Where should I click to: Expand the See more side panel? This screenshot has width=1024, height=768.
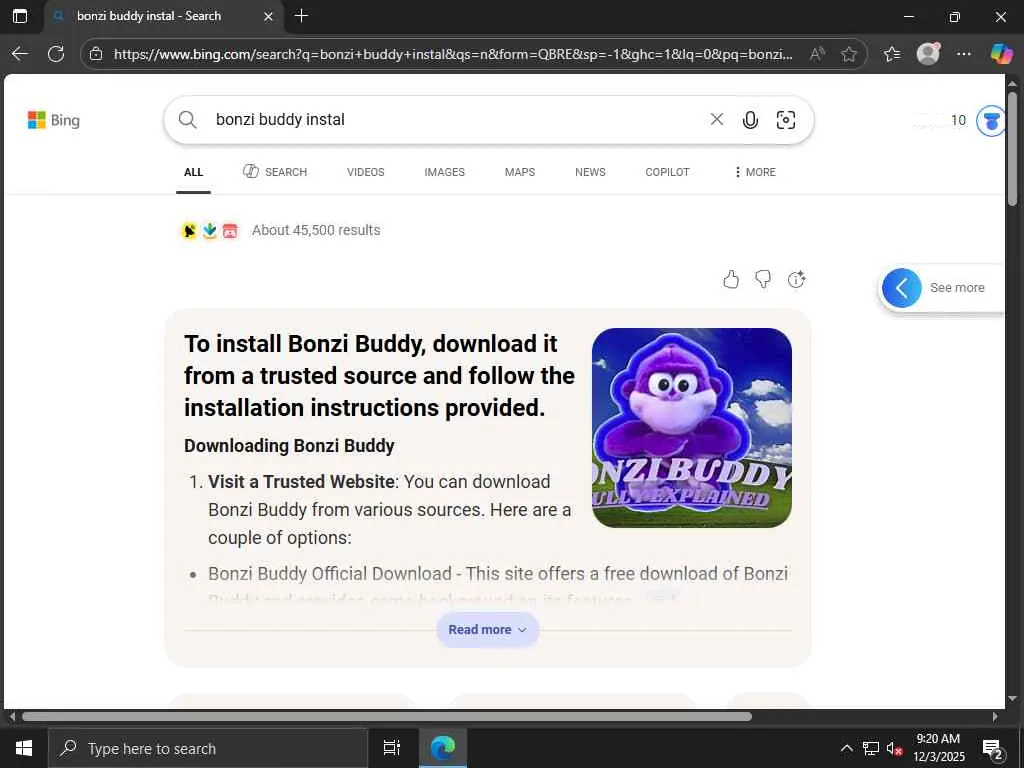(940, 288)
